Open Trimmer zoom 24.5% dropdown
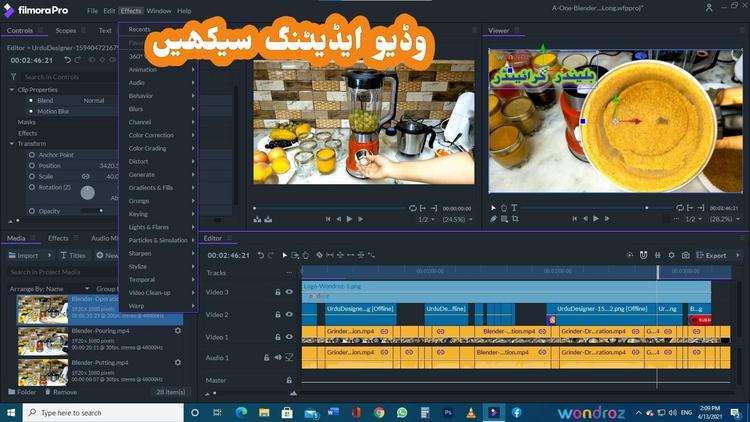750x422 pixels. [x=457, y=219]
